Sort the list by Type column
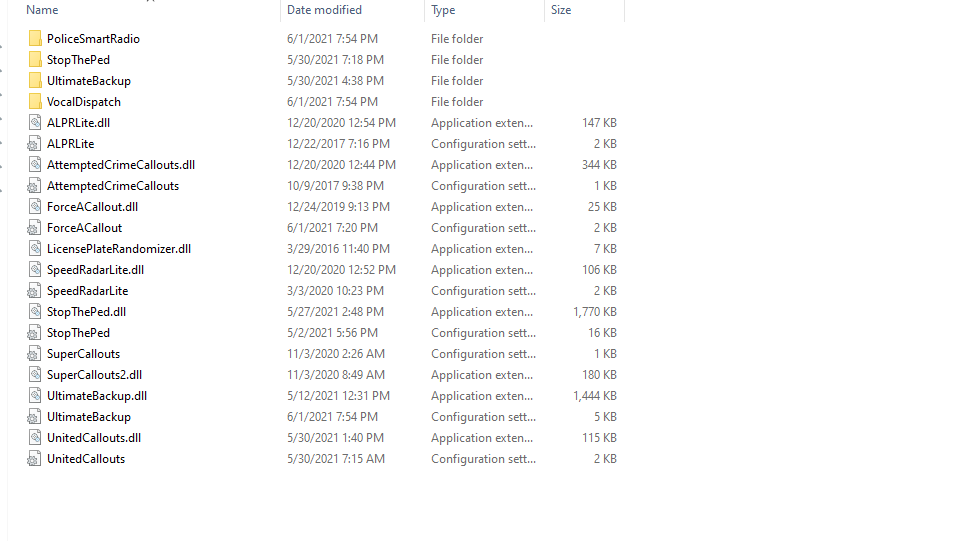This screenshot has width=978, height=541. coord(443,10)
